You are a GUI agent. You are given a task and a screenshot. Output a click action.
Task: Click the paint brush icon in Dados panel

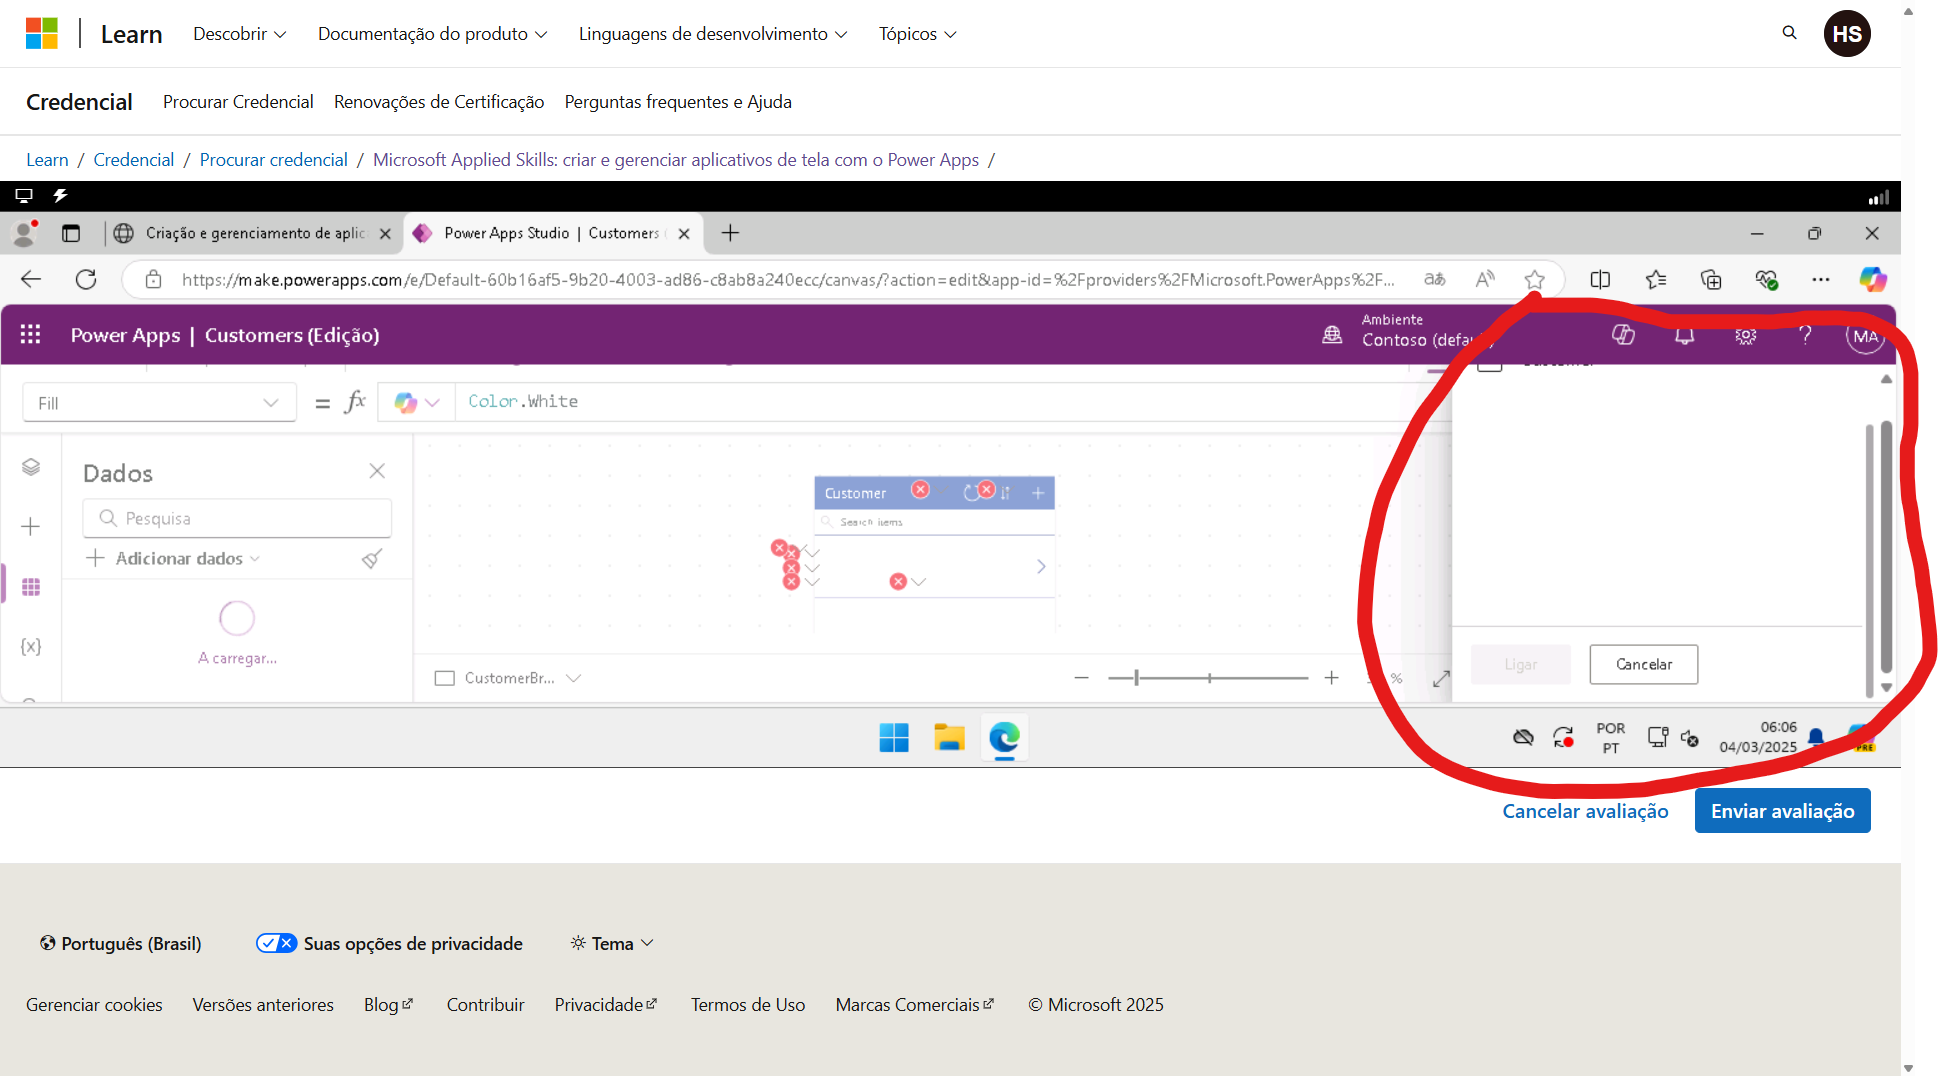(x=372, y=558)
